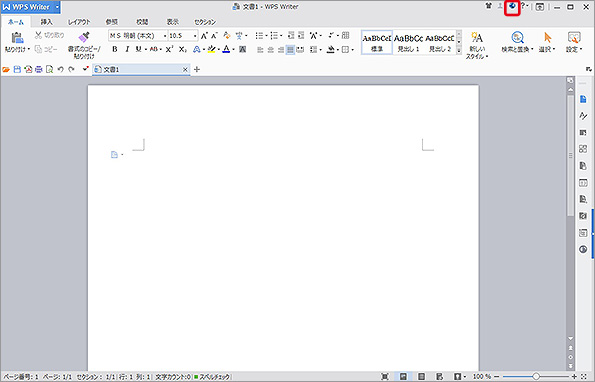Decrease font size with the smaller A icon
The height and width of the screenshot is (382, 595).
click(214, 36)
